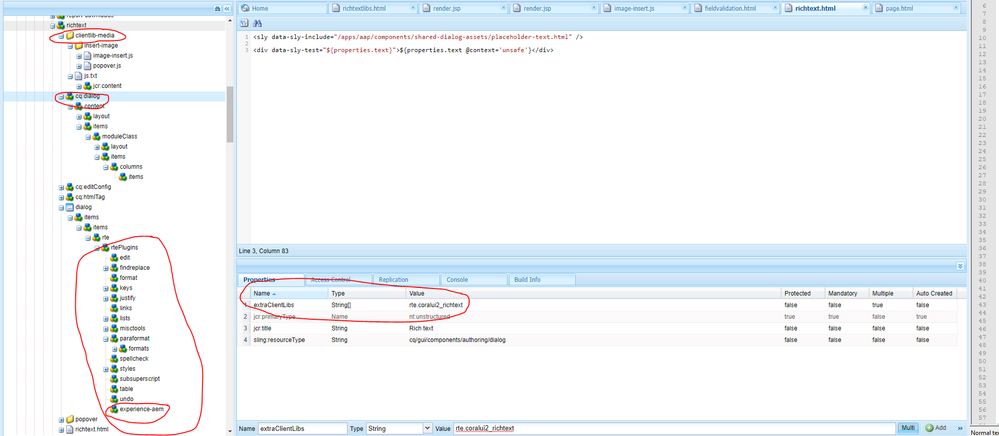Image resolution: width=999 pixels, height=436 pixels.
Task: Collapse the properties panel with the double-chevron icon
Action: tap(960, 267)
